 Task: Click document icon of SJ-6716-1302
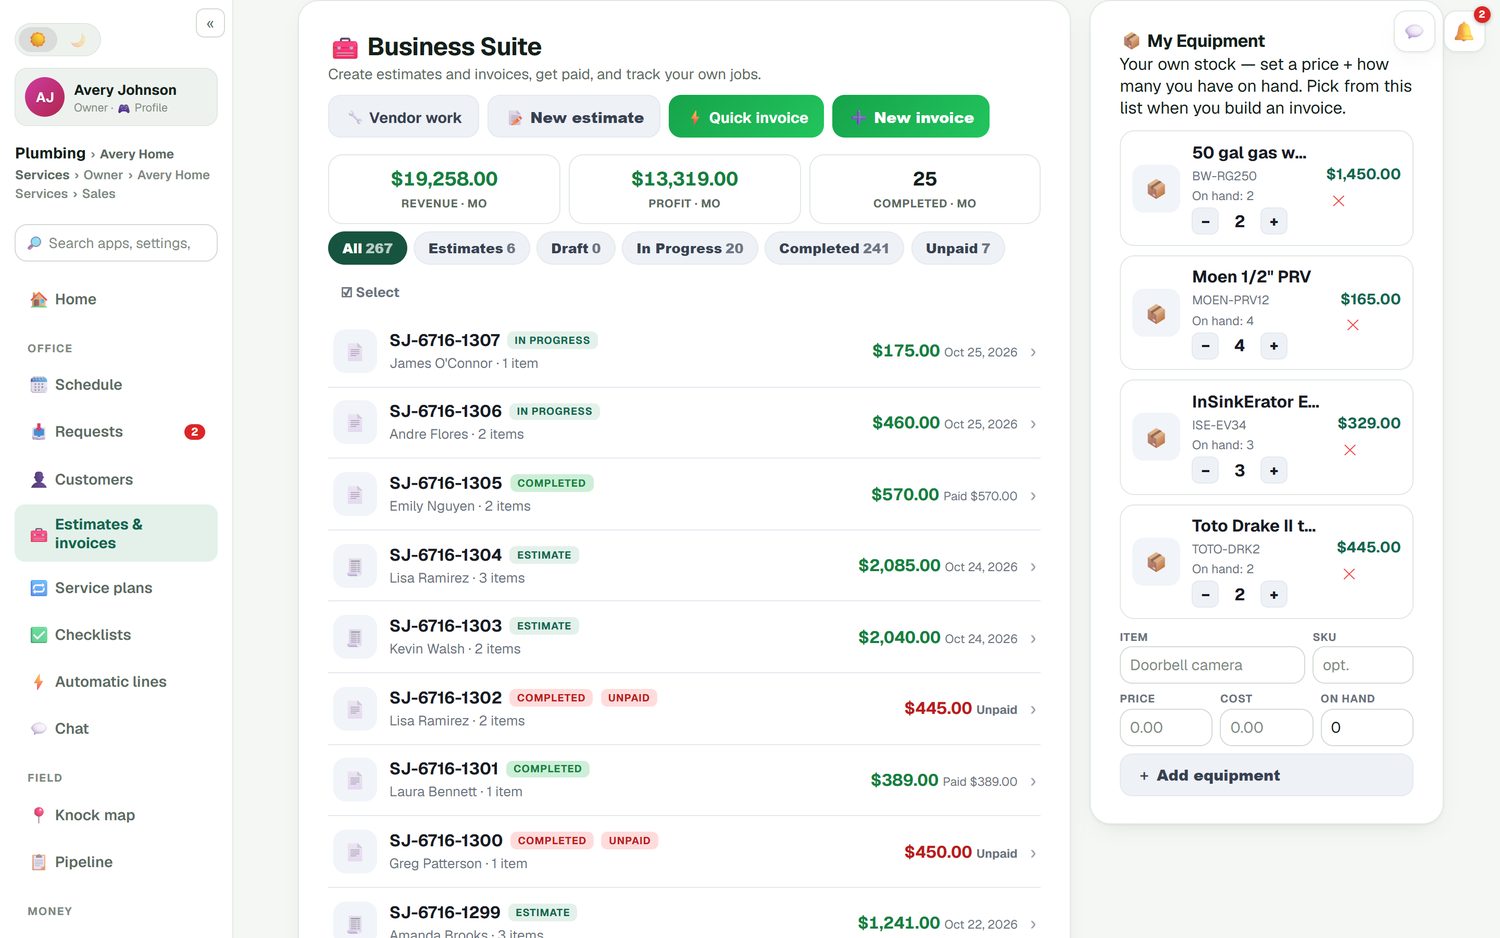coord(355,710)
